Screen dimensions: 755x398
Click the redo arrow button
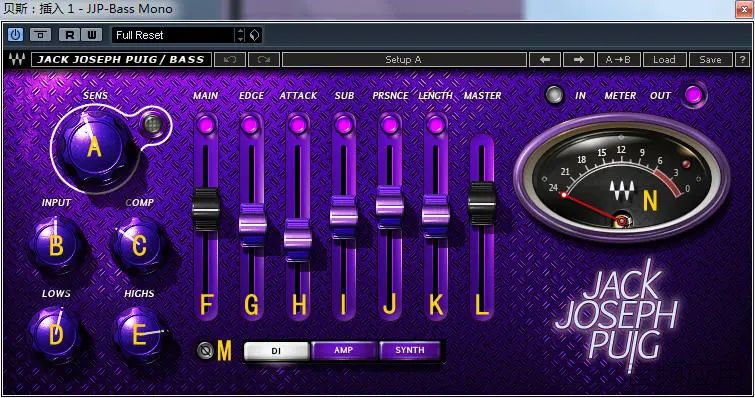[x=263, y=60]
